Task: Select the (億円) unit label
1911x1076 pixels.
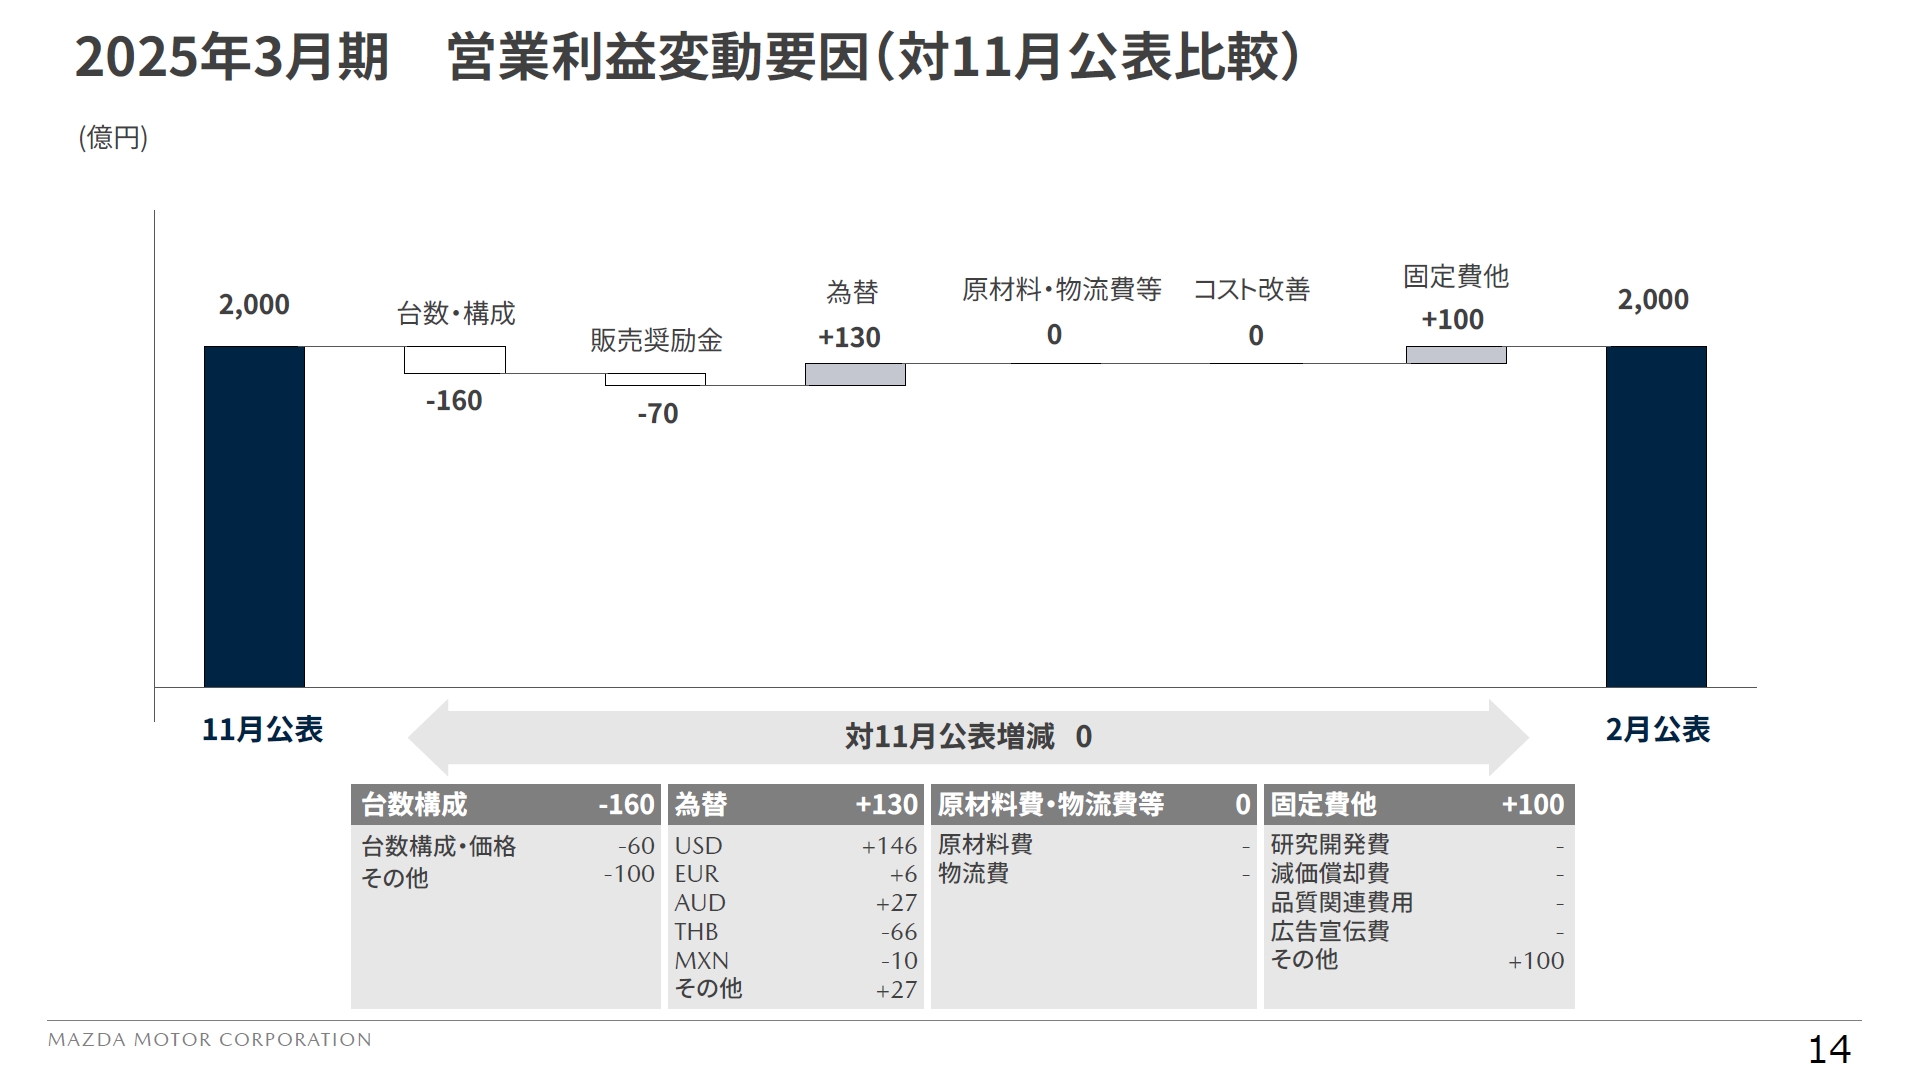Action: click(110, 137)
